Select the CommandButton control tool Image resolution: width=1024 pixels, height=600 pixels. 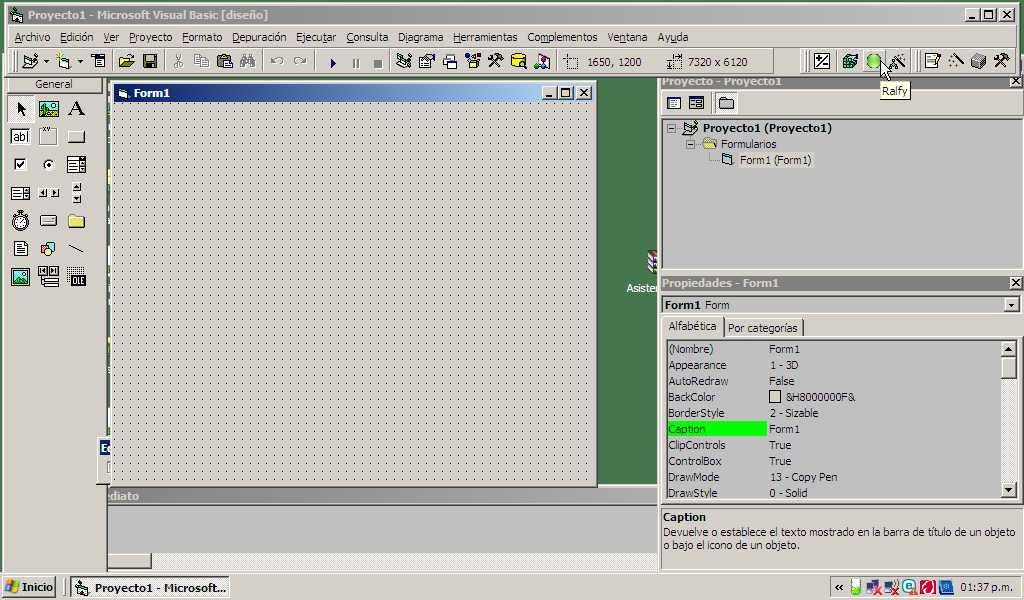click(76, 136)
